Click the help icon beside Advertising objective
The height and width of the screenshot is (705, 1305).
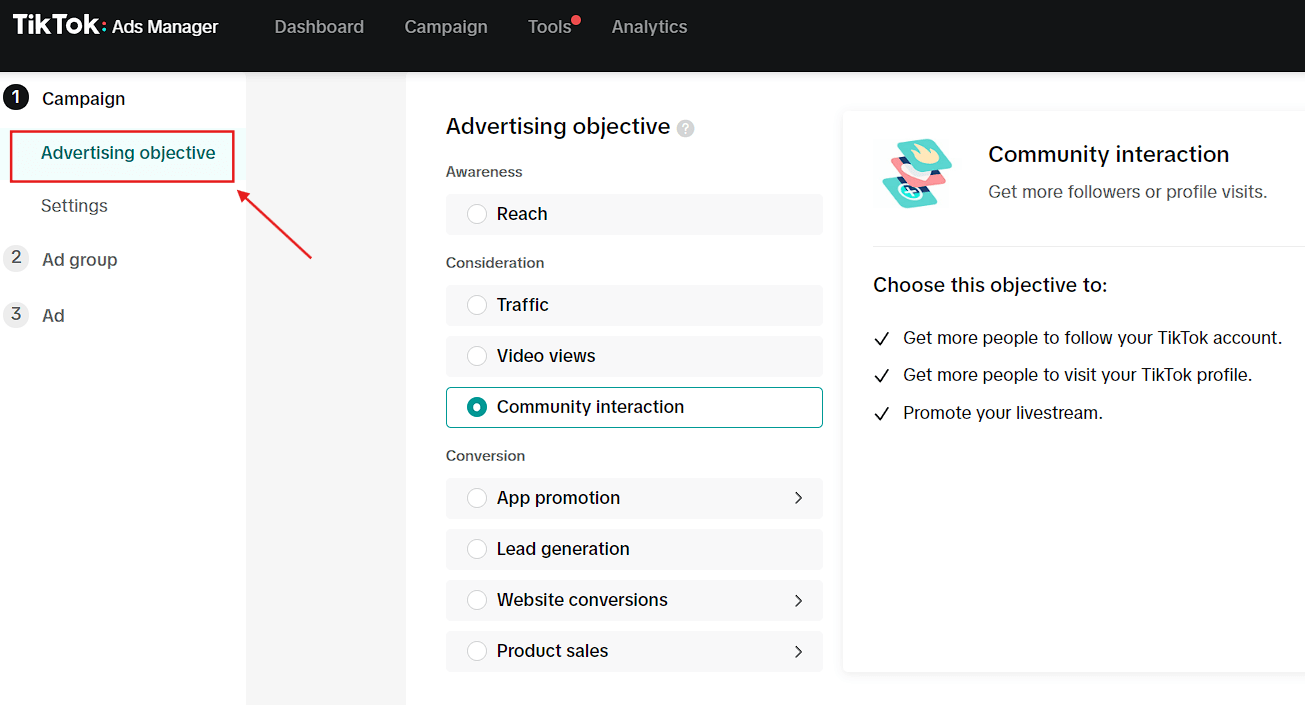tap(685, 128)
